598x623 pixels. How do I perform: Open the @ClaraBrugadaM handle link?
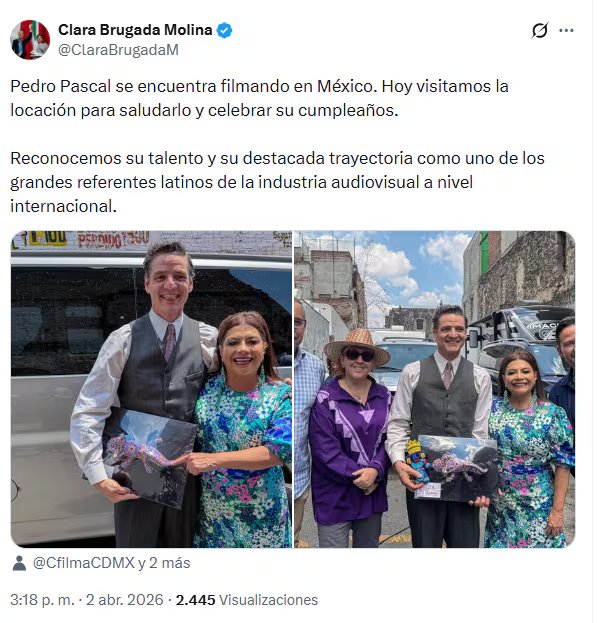tap(118, 50)
